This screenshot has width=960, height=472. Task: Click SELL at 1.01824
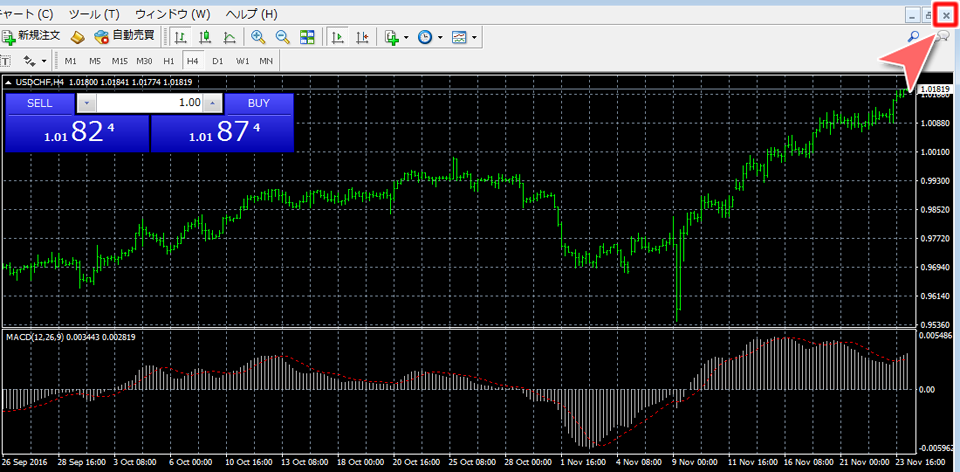point(77,122)
